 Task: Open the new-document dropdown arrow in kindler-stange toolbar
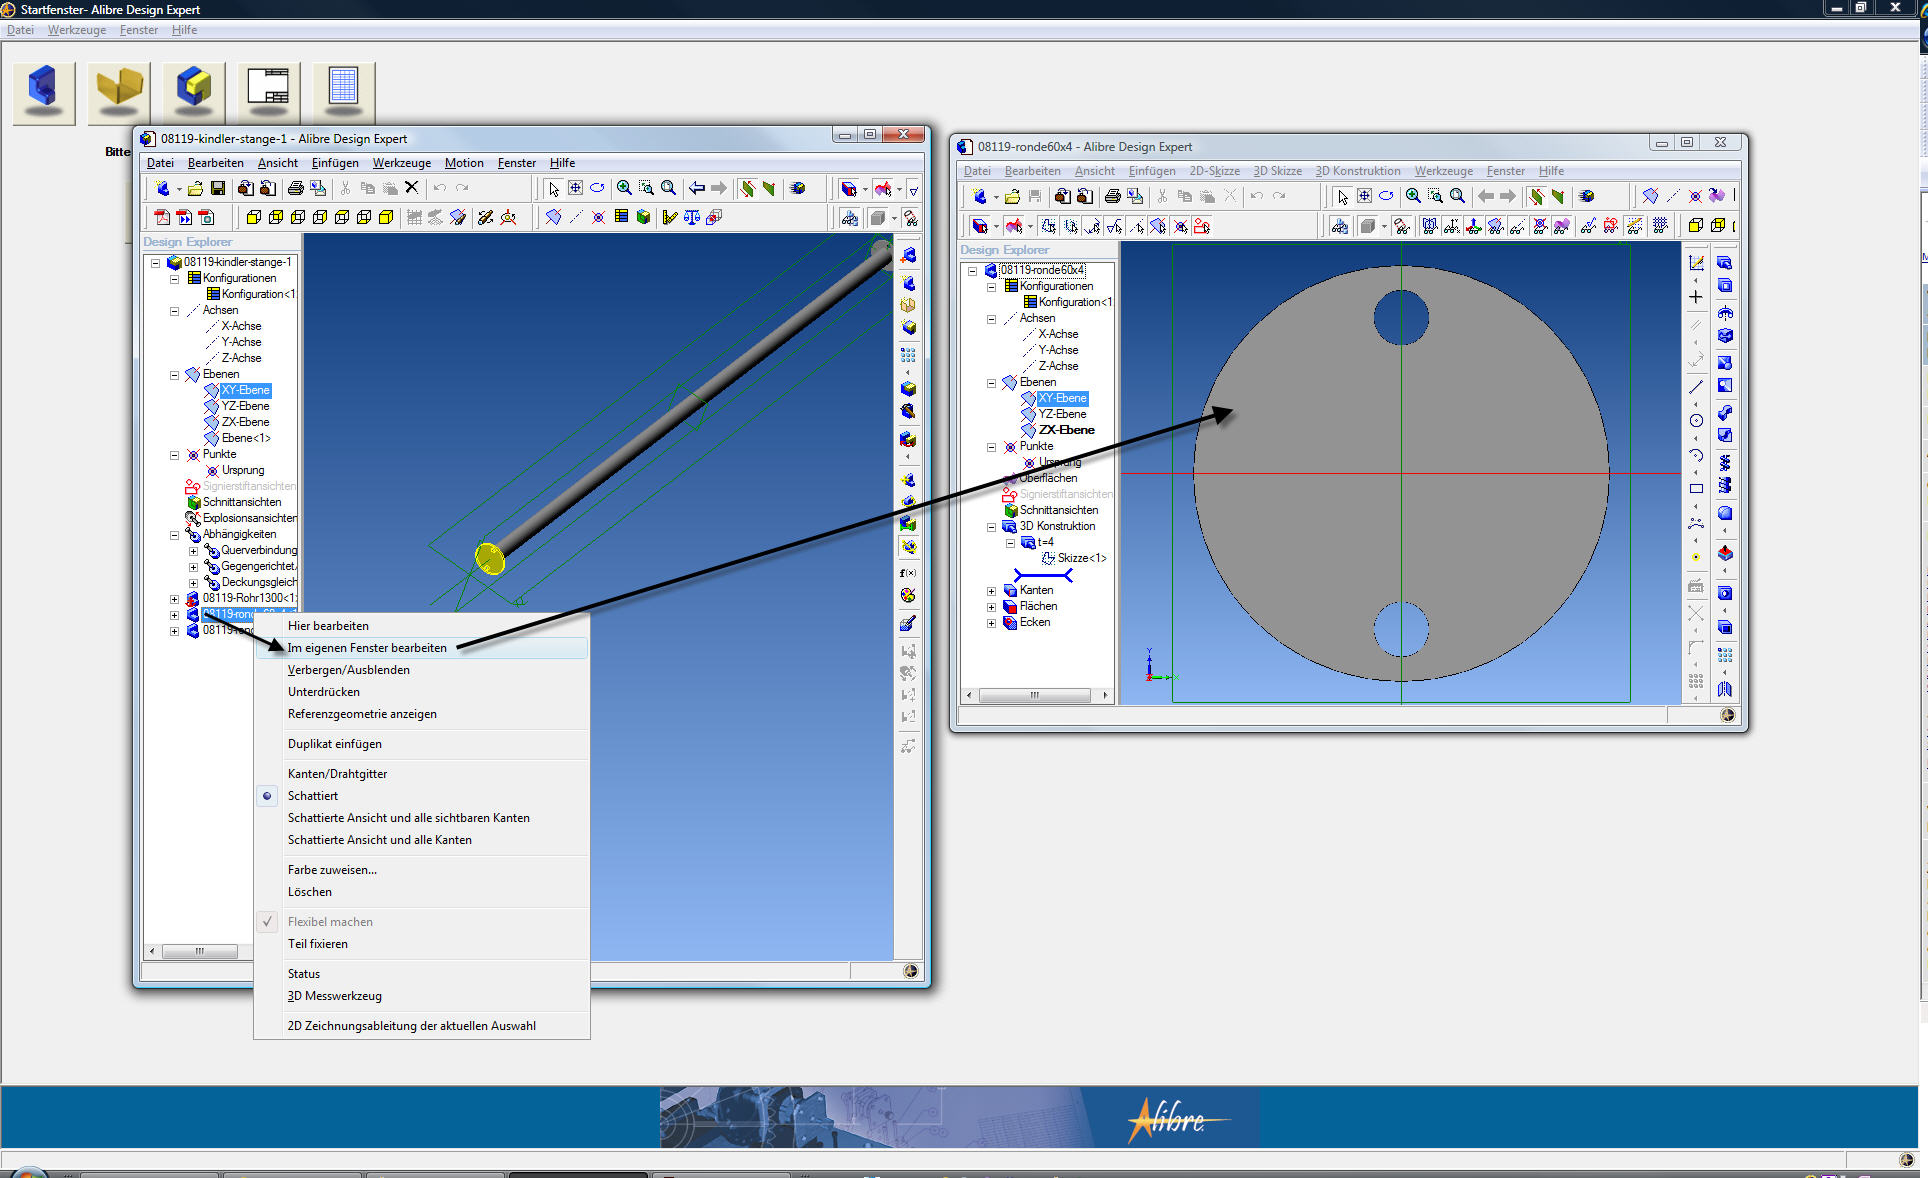coord(179,189)
